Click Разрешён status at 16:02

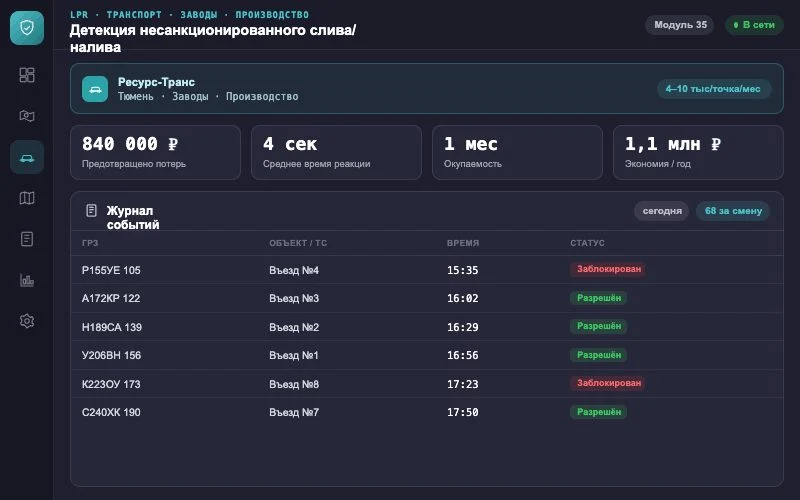coord(598,297)
